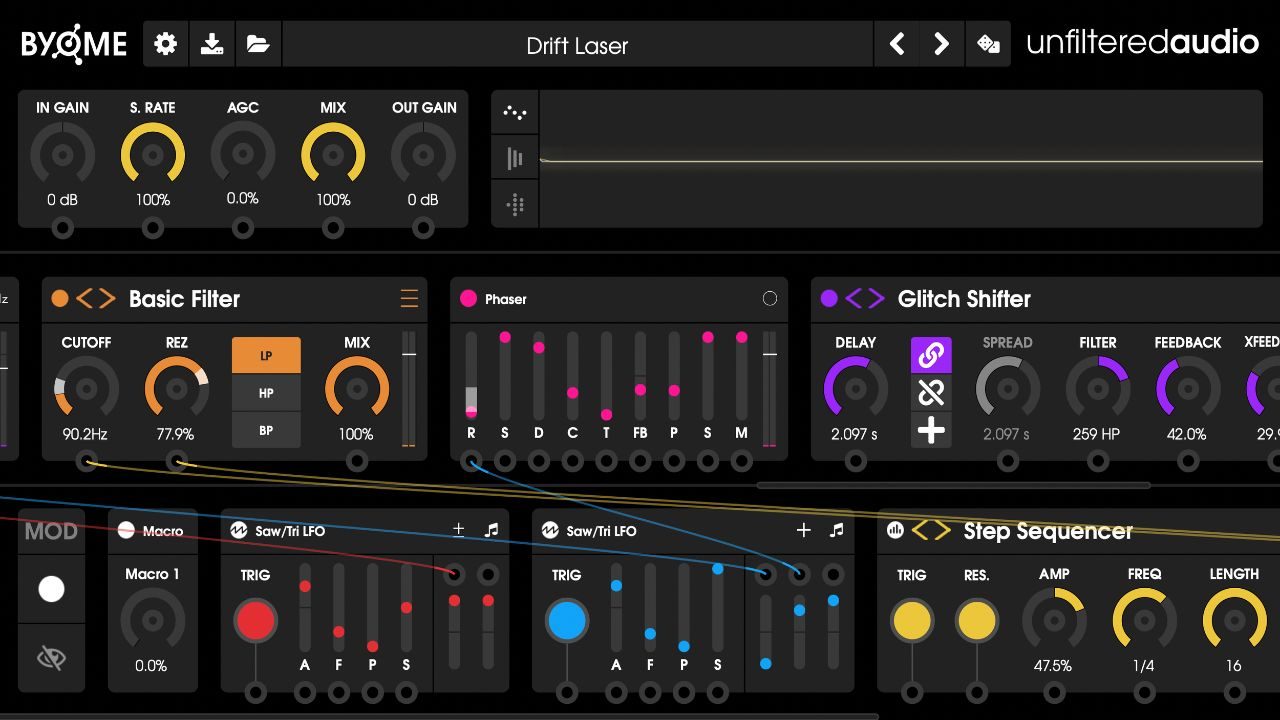The width and height of the screenshot is (1280, 720).
Task: Click the blue Saw/Tri LFO plus icon
Action: coord(803,530)
